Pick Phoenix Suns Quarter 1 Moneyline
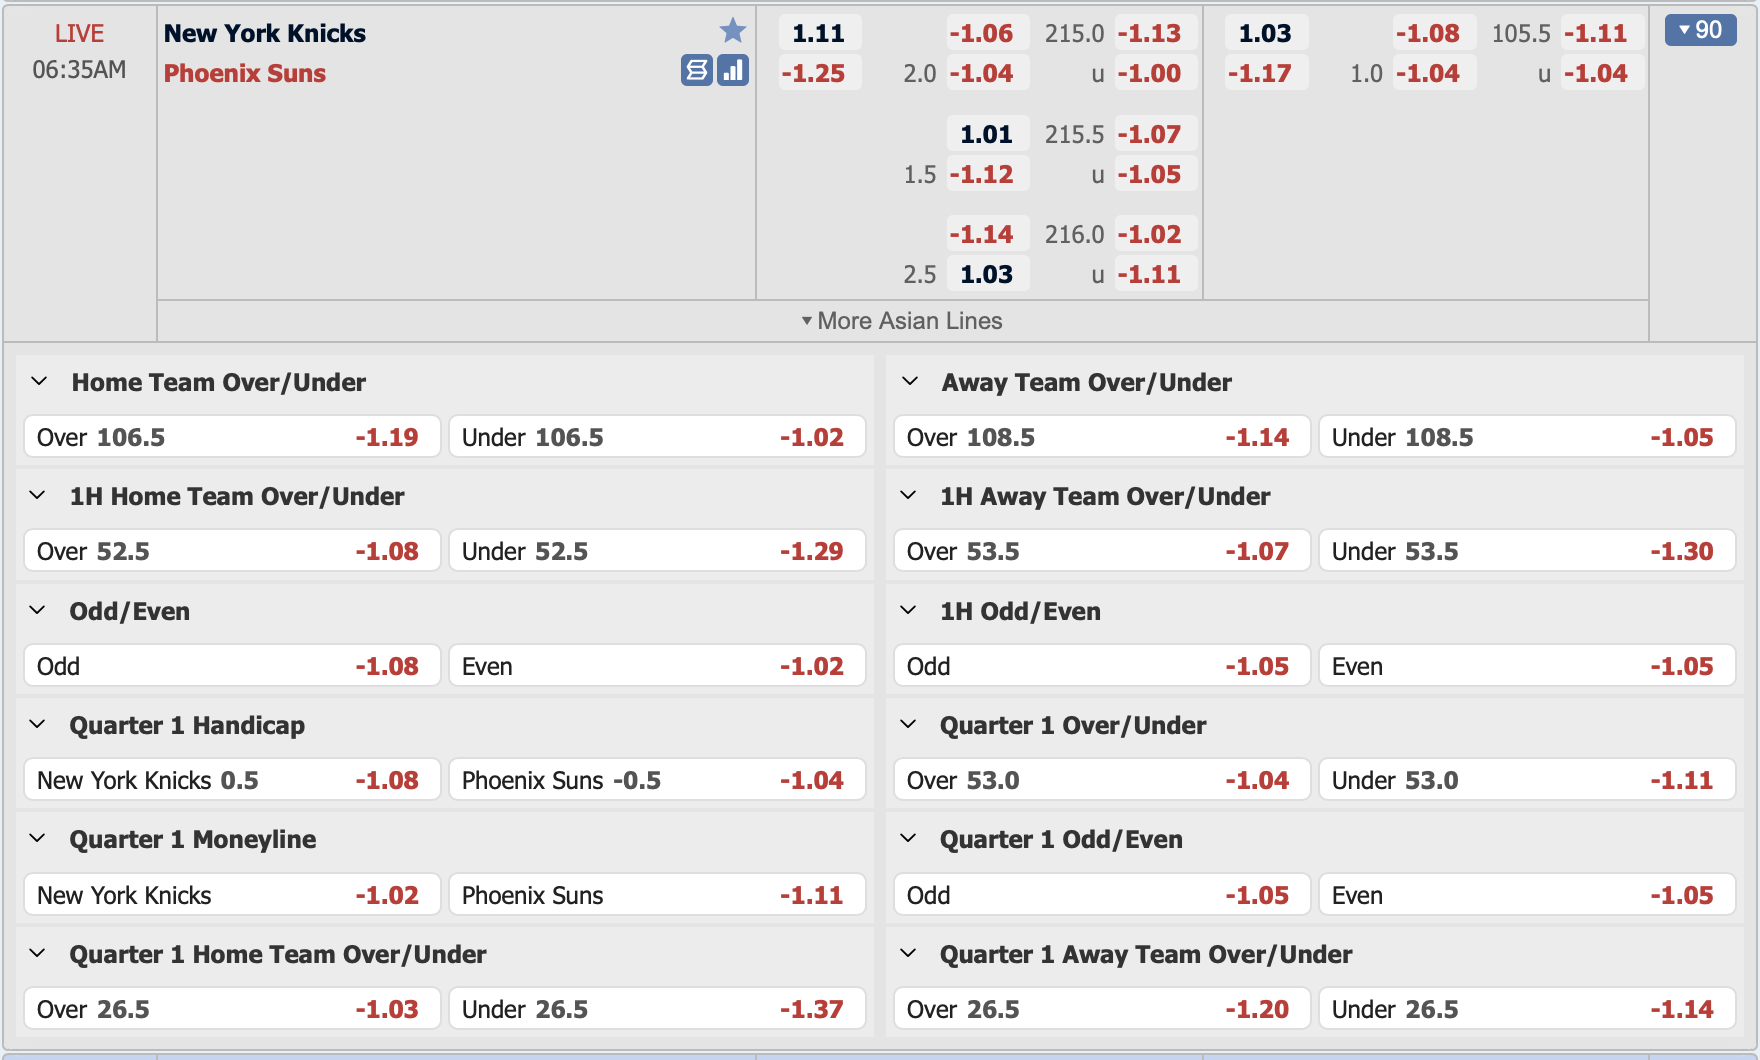Screen dimensions: 1760x1060 coord(657,895)
